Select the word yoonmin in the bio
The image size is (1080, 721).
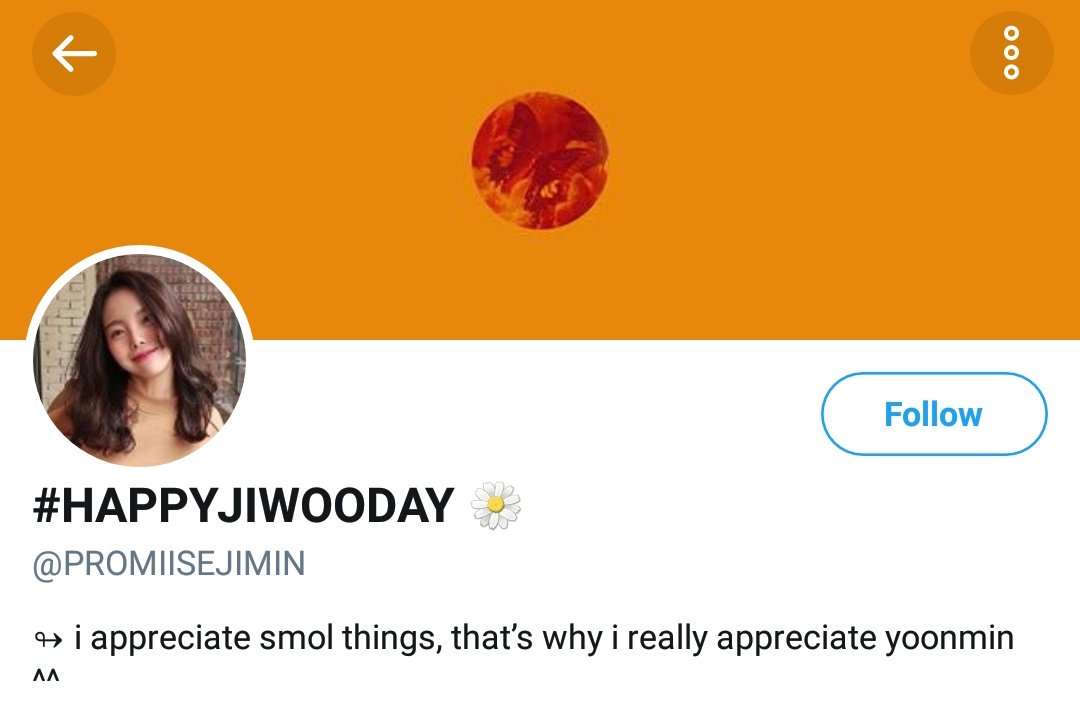coord(949,638)
